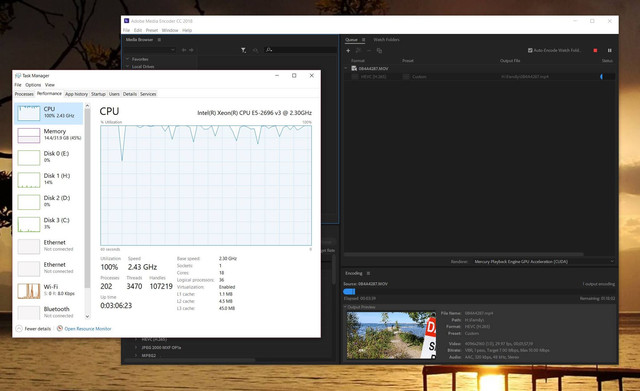Viewport: 640px width, 391px height.
Task: Click the Task Manager title bar icon
Action: [18, 76]
